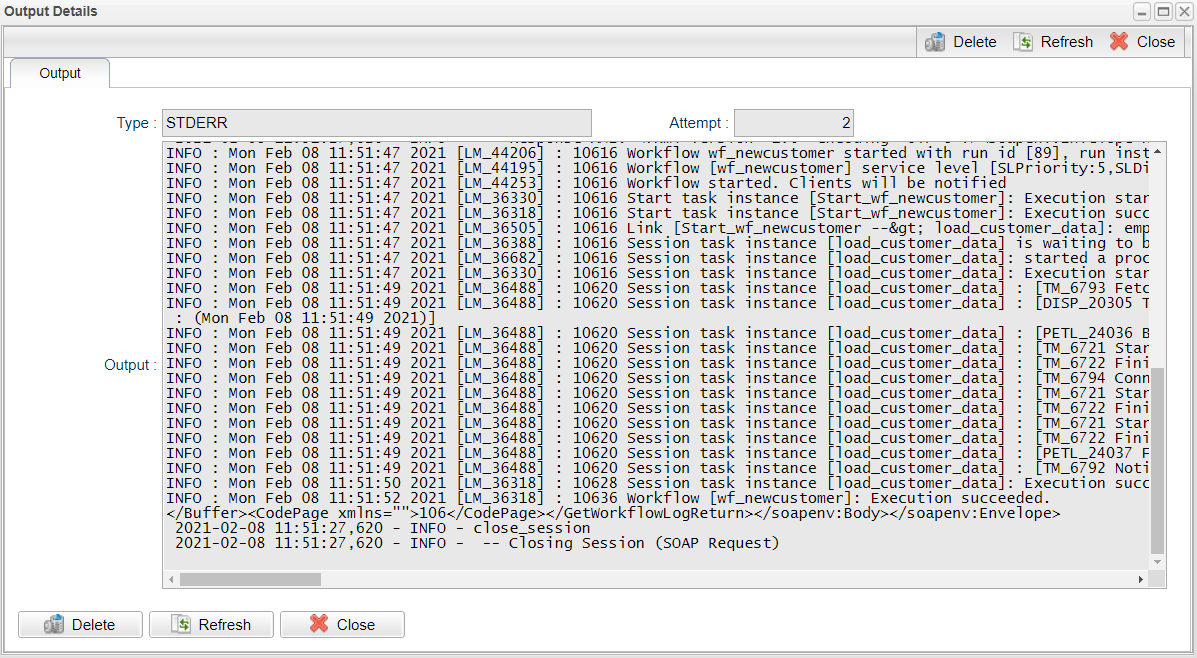This screenshot has width=1197, height=658.
Task: Close the window using title bar X
Action: (x=1184, y=11)
